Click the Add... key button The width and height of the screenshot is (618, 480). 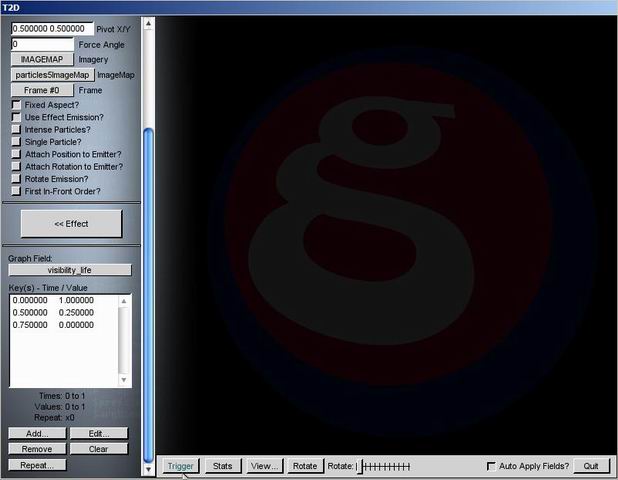(x=37, y=433)
